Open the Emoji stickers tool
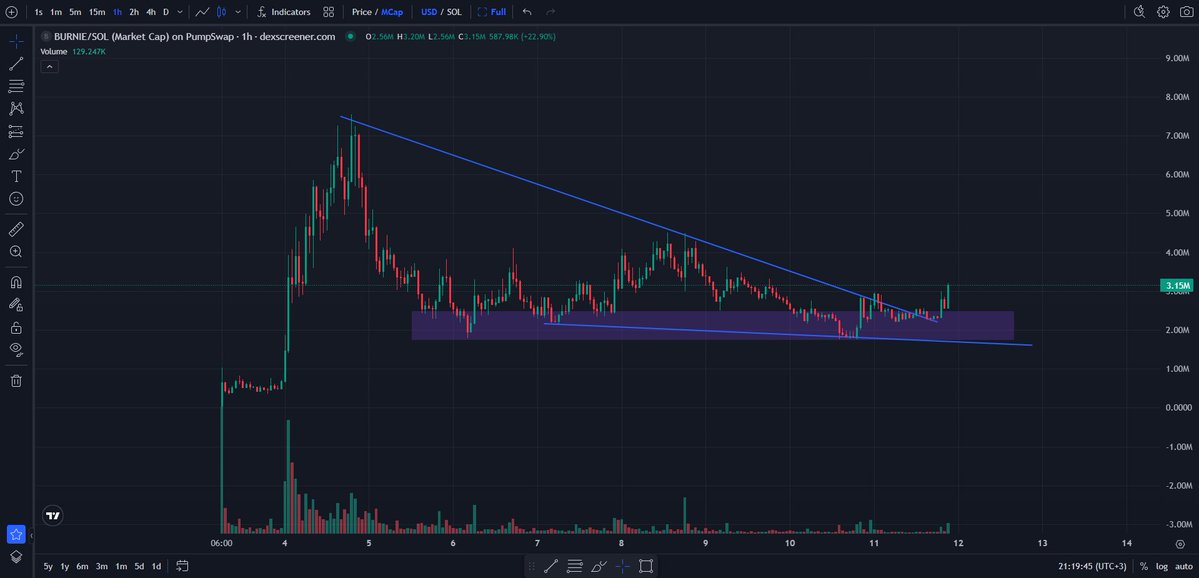 (x=16, y=199)
